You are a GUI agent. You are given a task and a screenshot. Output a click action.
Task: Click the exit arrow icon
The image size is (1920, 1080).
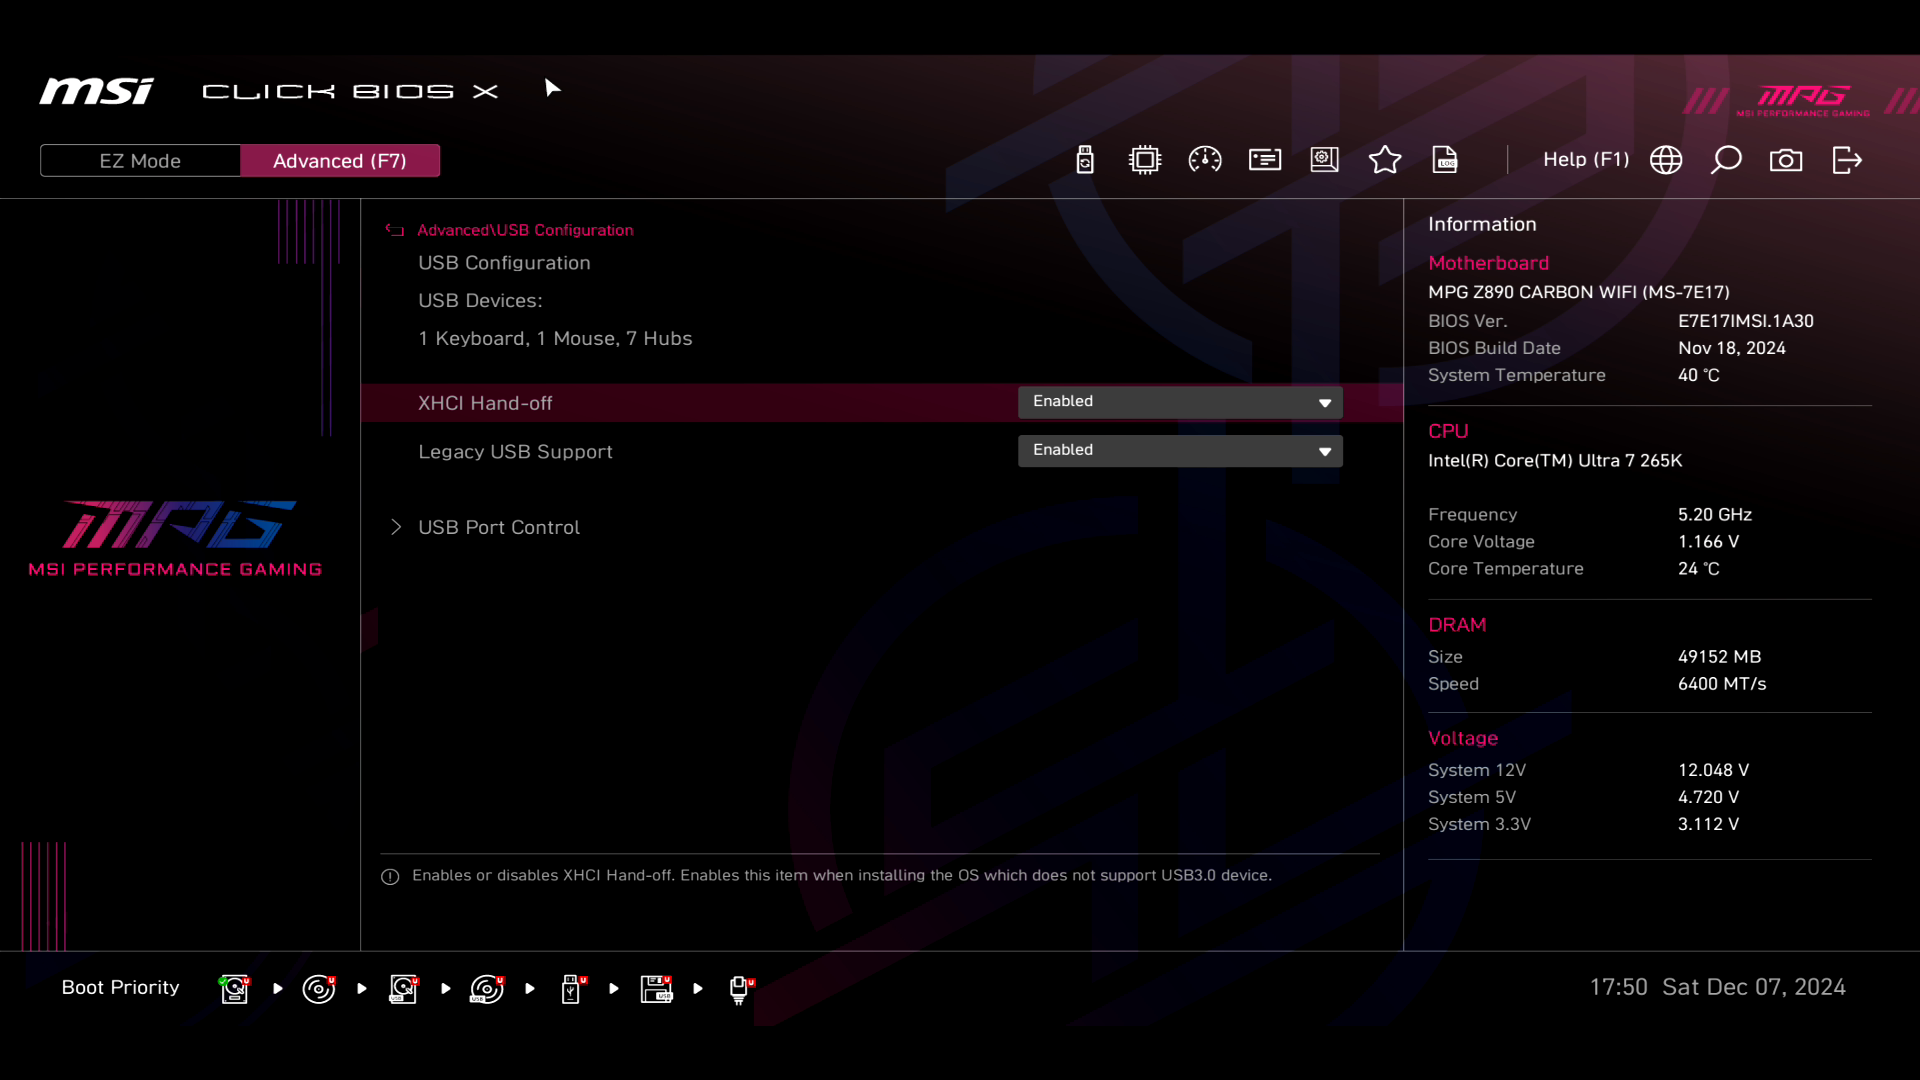(1847, 160)
